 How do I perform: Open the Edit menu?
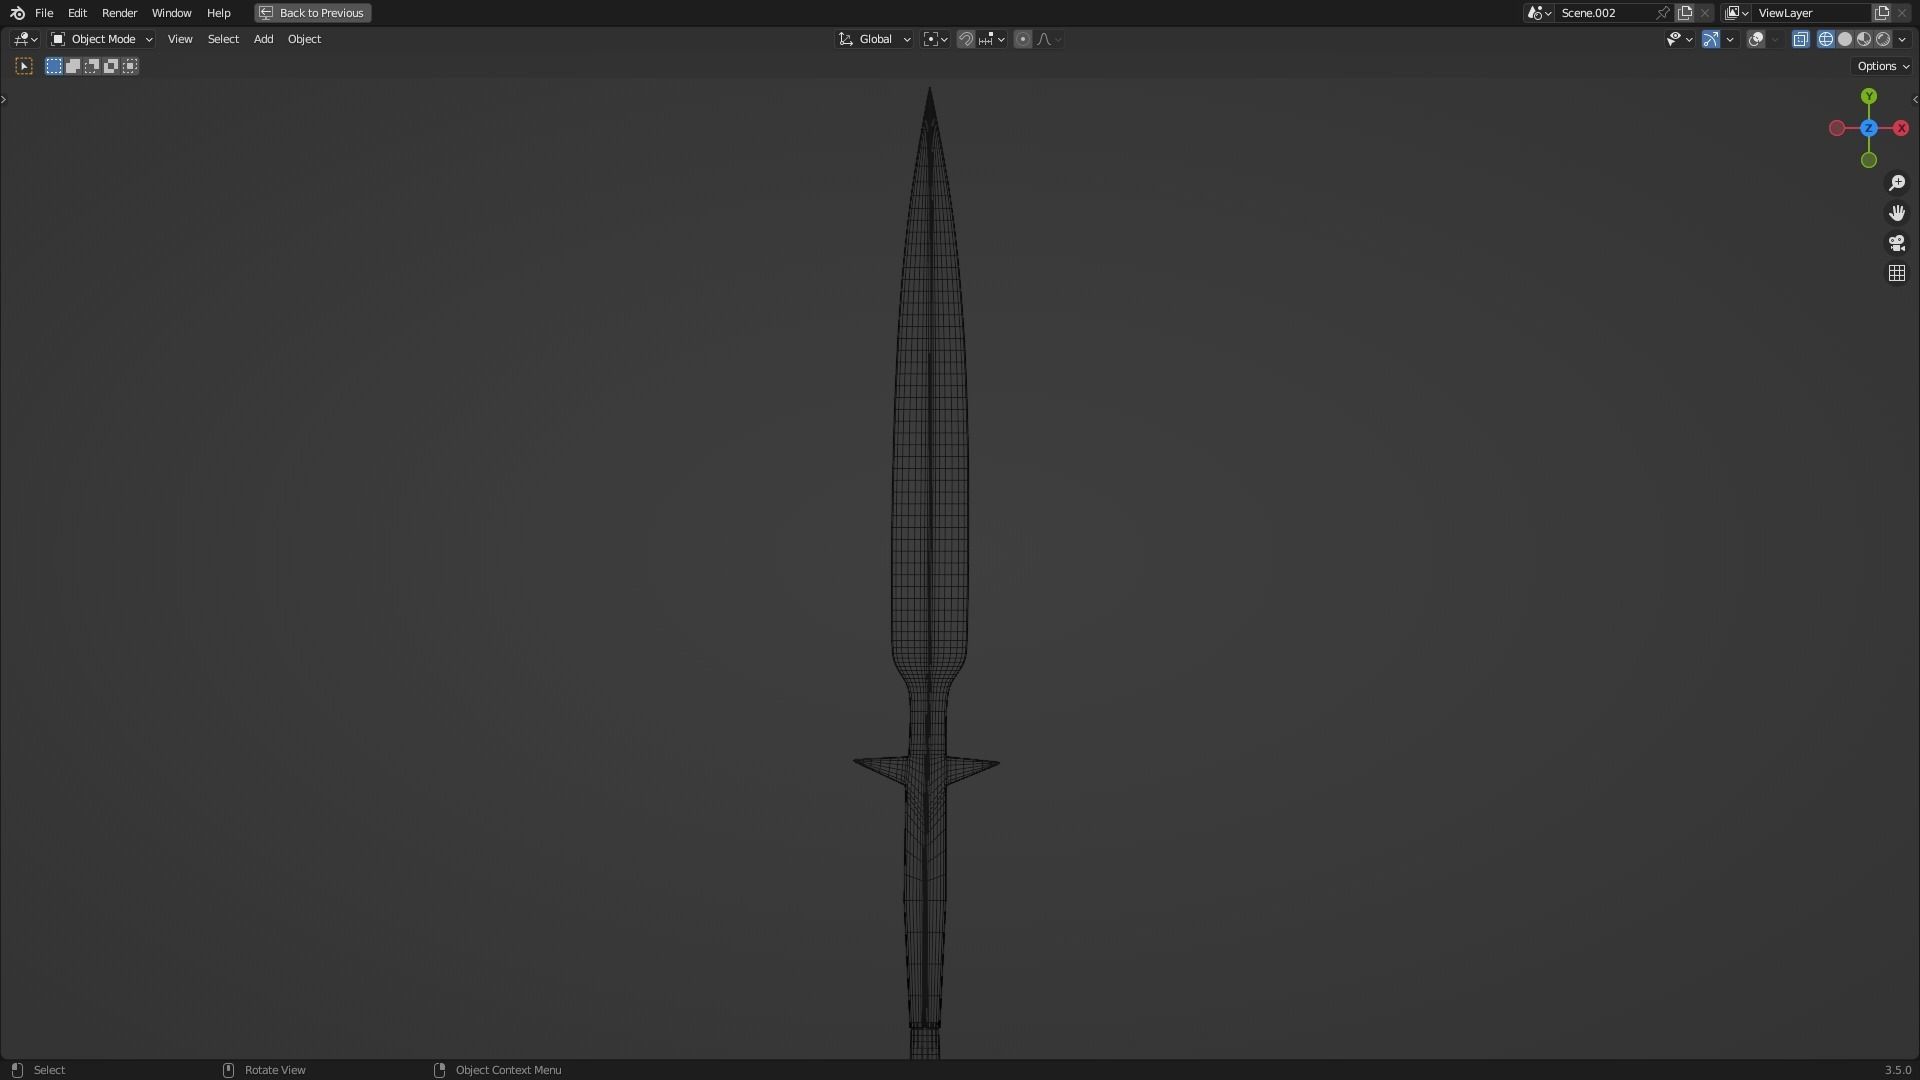coord(77,13)
